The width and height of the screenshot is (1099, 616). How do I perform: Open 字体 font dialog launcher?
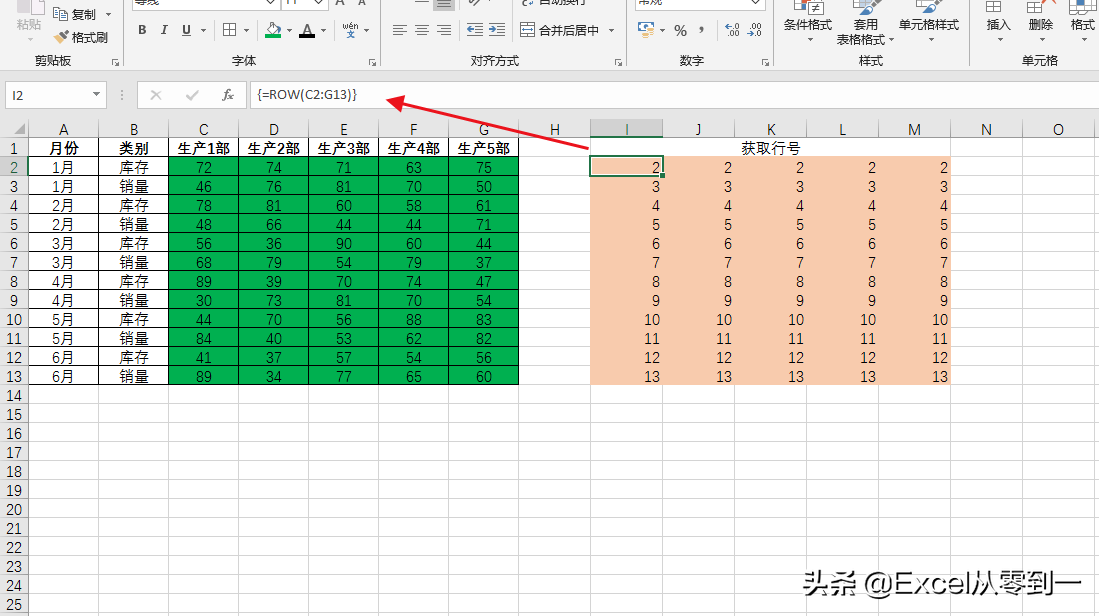tap(372, 62)
